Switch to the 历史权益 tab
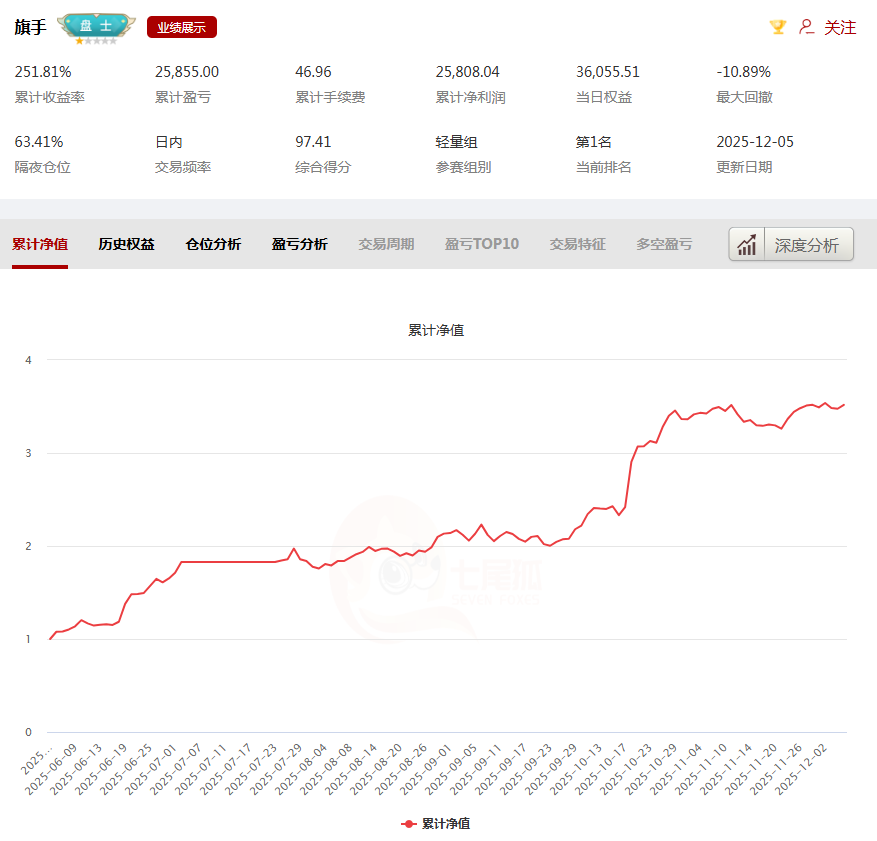Screen dimensions: 877x841 pos(126,244)
